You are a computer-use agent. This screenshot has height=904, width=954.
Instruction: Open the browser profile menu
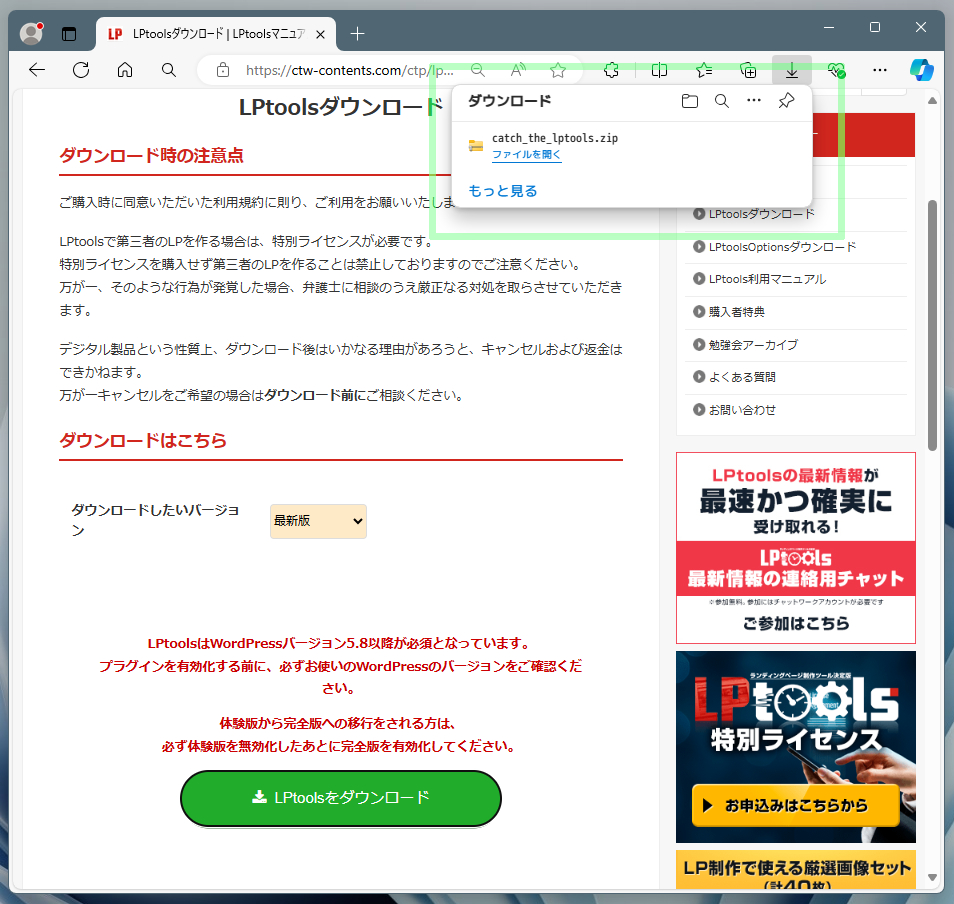(31, 33)
